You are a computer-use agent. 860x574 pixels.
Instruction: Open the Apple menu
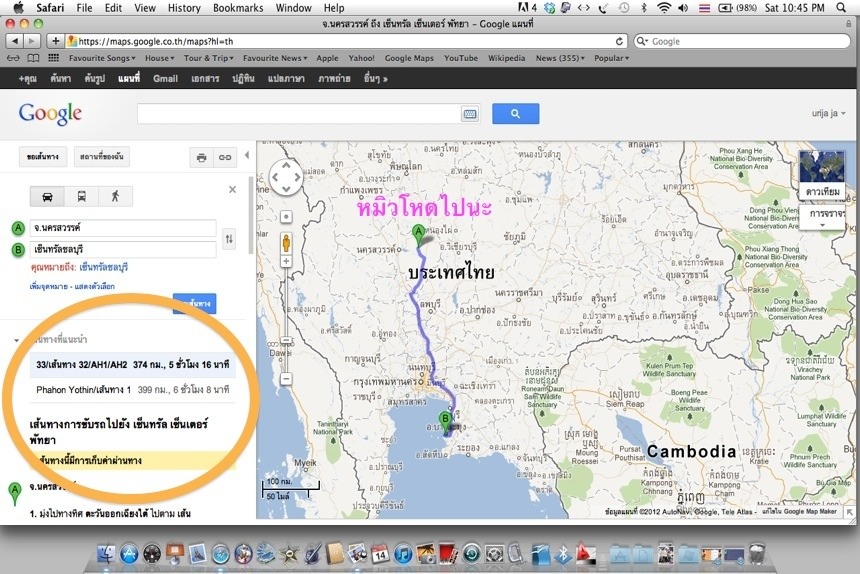tap(19, 8)
